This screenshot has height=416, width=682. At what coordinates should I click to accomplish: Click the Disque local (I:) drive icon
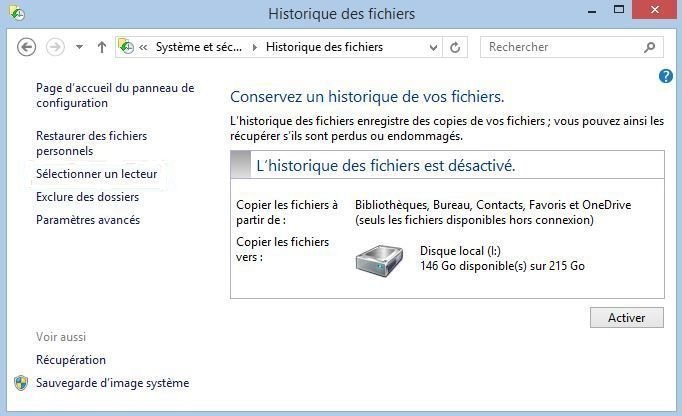(x=377, y=260)
